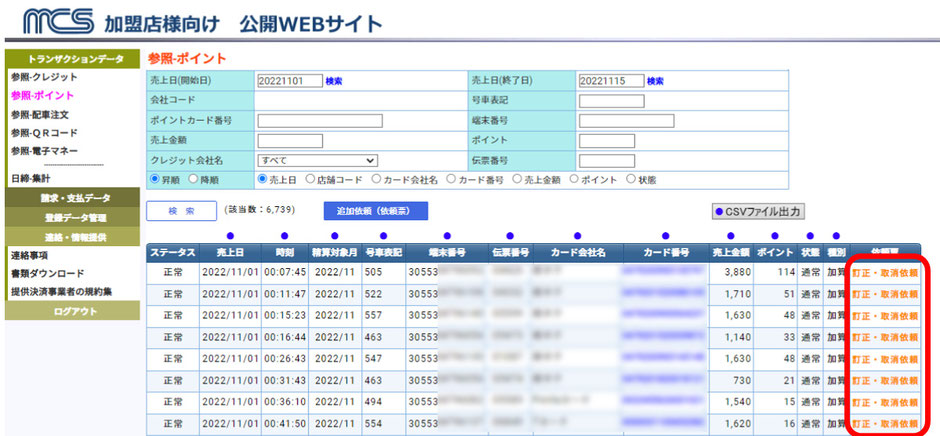Screen dimensions: 940x436
Task: Click the sort dot above 時刻 column
Action: [283, 236]
